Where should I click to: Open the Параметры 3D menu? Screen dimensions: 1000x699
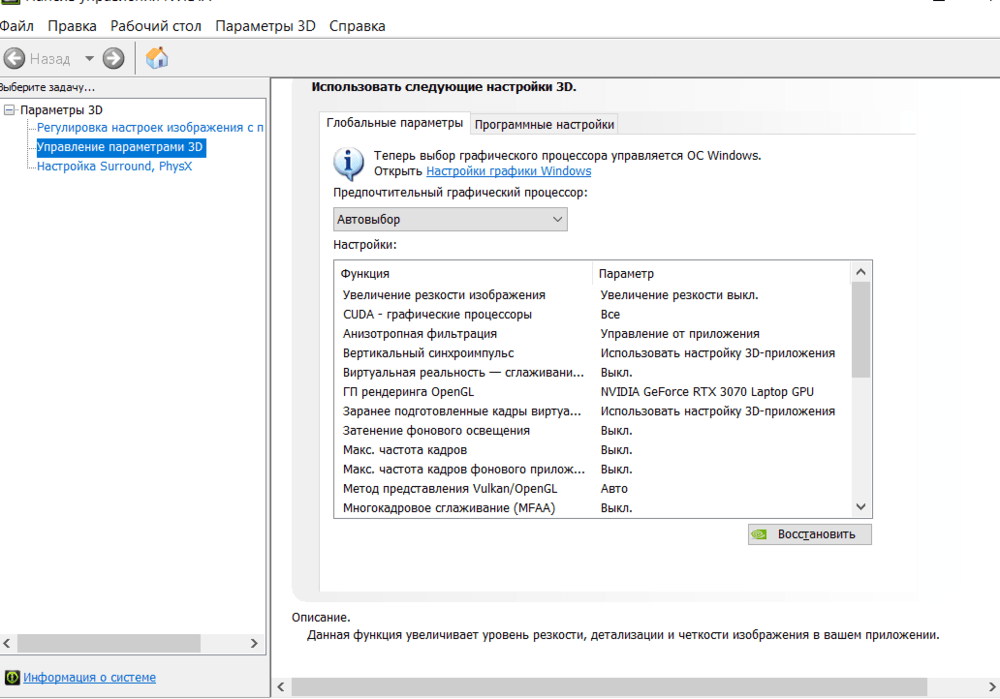point(265,26)
